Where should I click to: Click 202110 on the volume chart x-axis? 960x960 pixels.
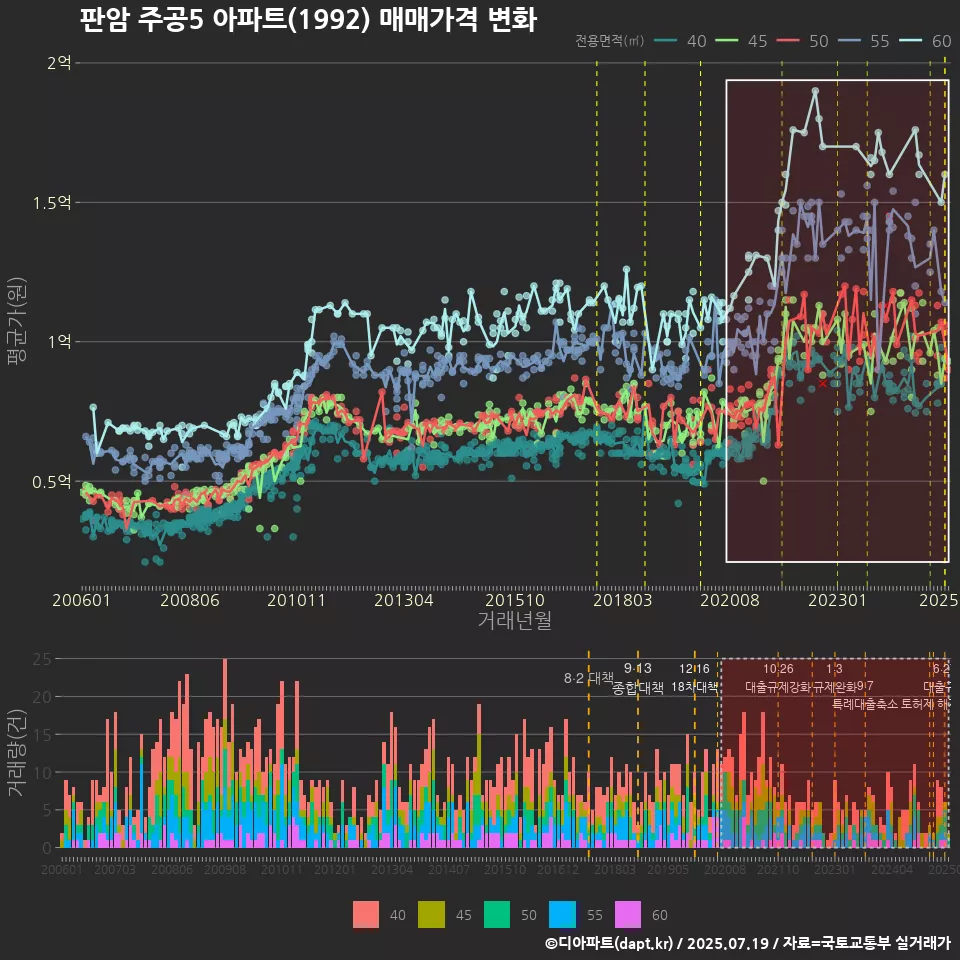pyautogui.click(x=778, y=869)
